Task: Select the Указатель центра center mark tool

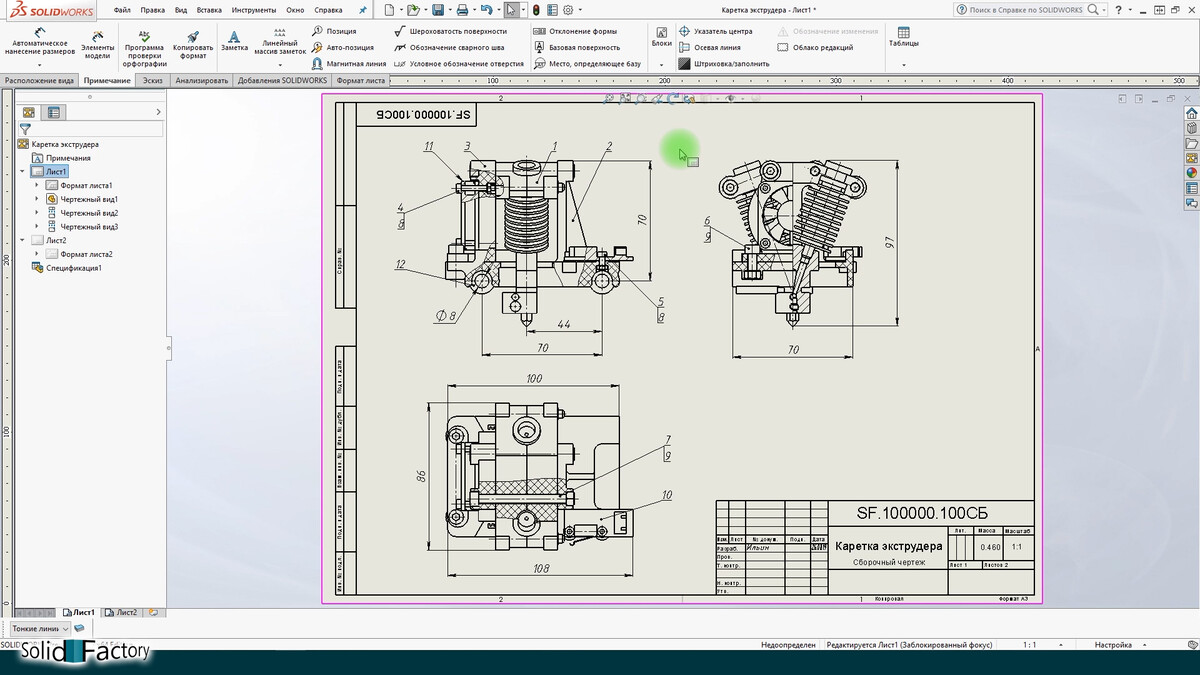Action: 714,31
